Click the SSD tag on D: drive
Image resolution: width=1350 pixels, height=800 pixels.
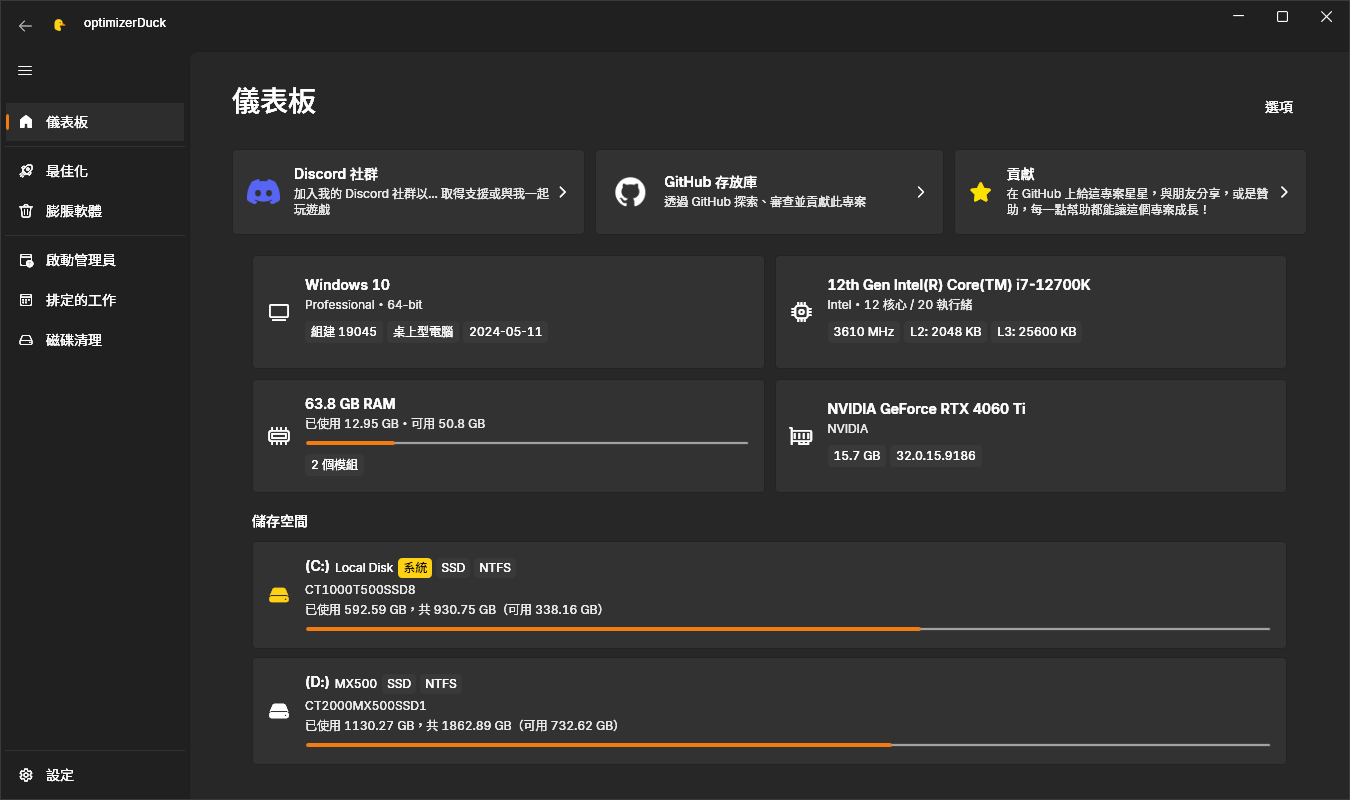399,684
